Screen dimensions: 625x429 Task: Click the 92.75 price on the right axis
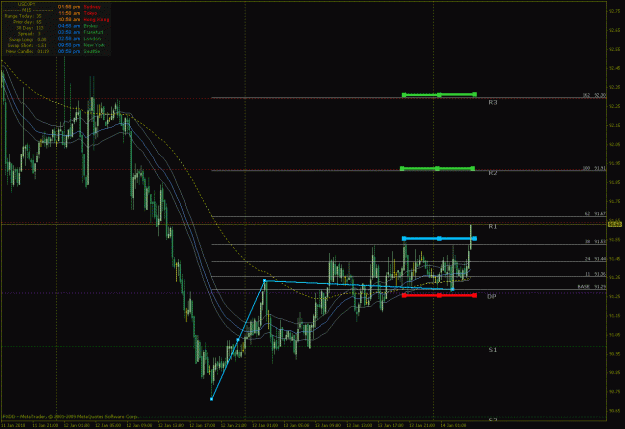tap(614, 11)
